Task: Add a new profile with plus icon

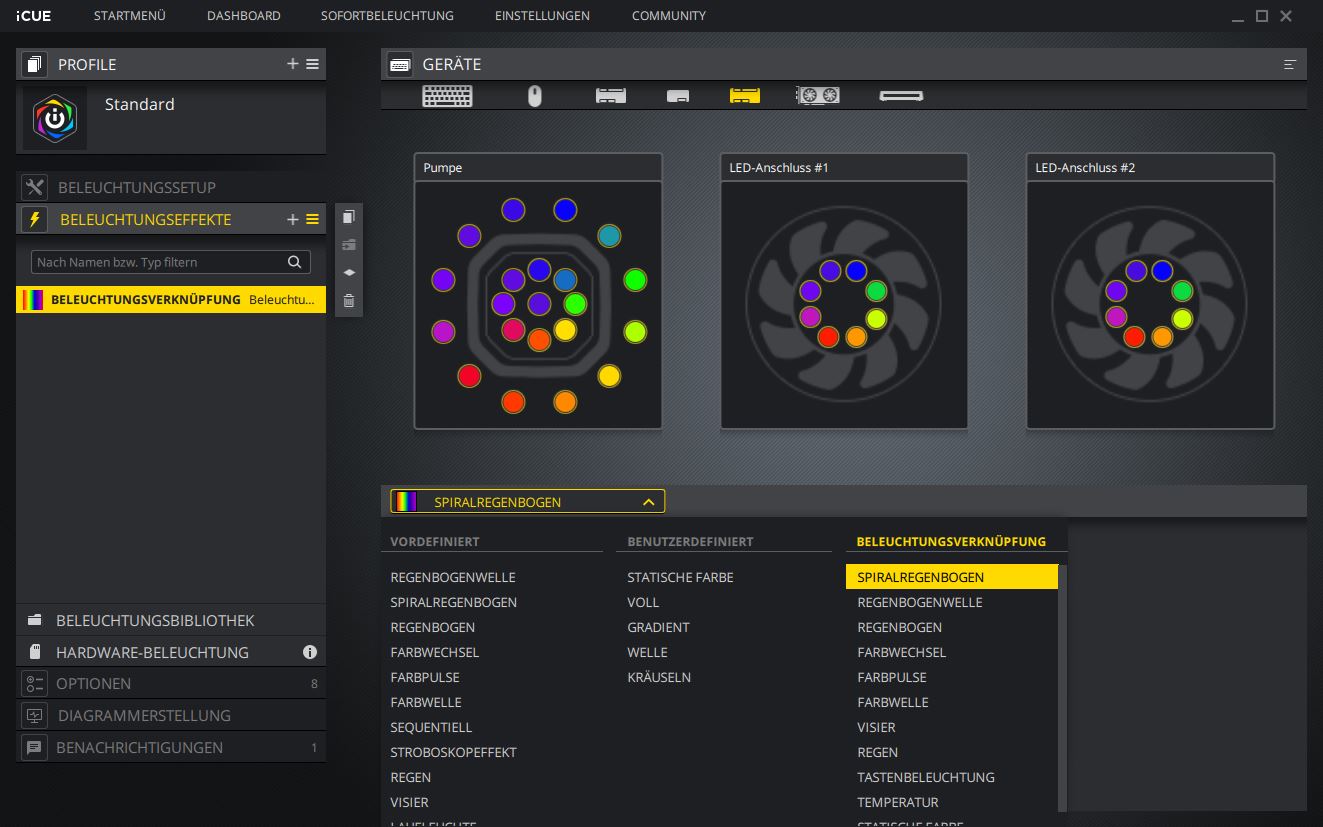Action: [x=293, y=64]
